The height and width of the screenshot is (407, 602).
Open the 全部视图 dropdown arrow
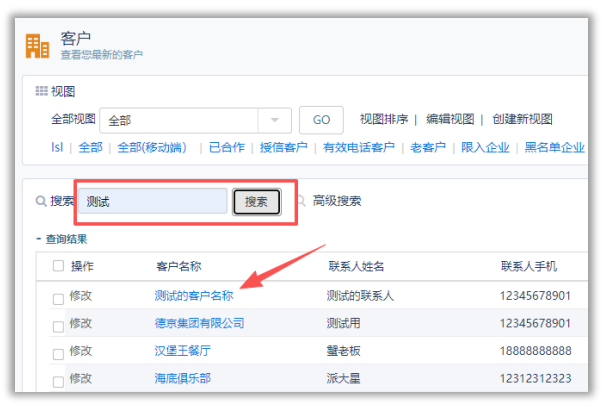(x=274, y=120)
